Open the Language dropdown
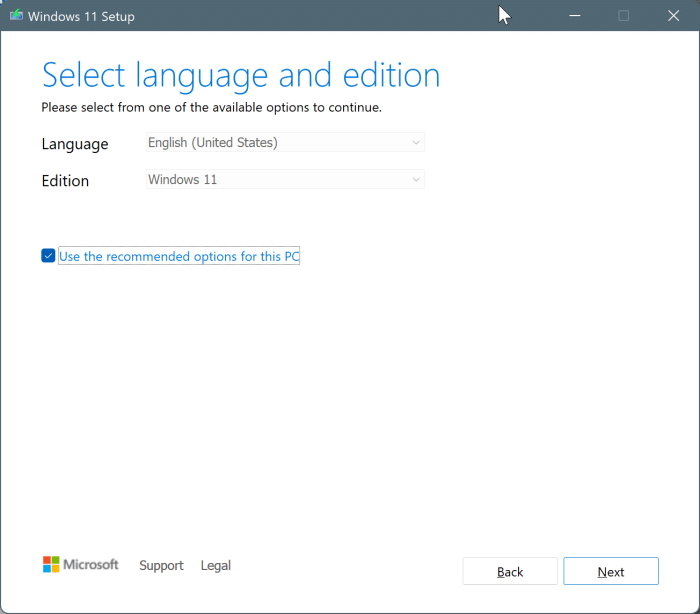Image resolution: width=700 pixels, height=614 pixels. 285,142
